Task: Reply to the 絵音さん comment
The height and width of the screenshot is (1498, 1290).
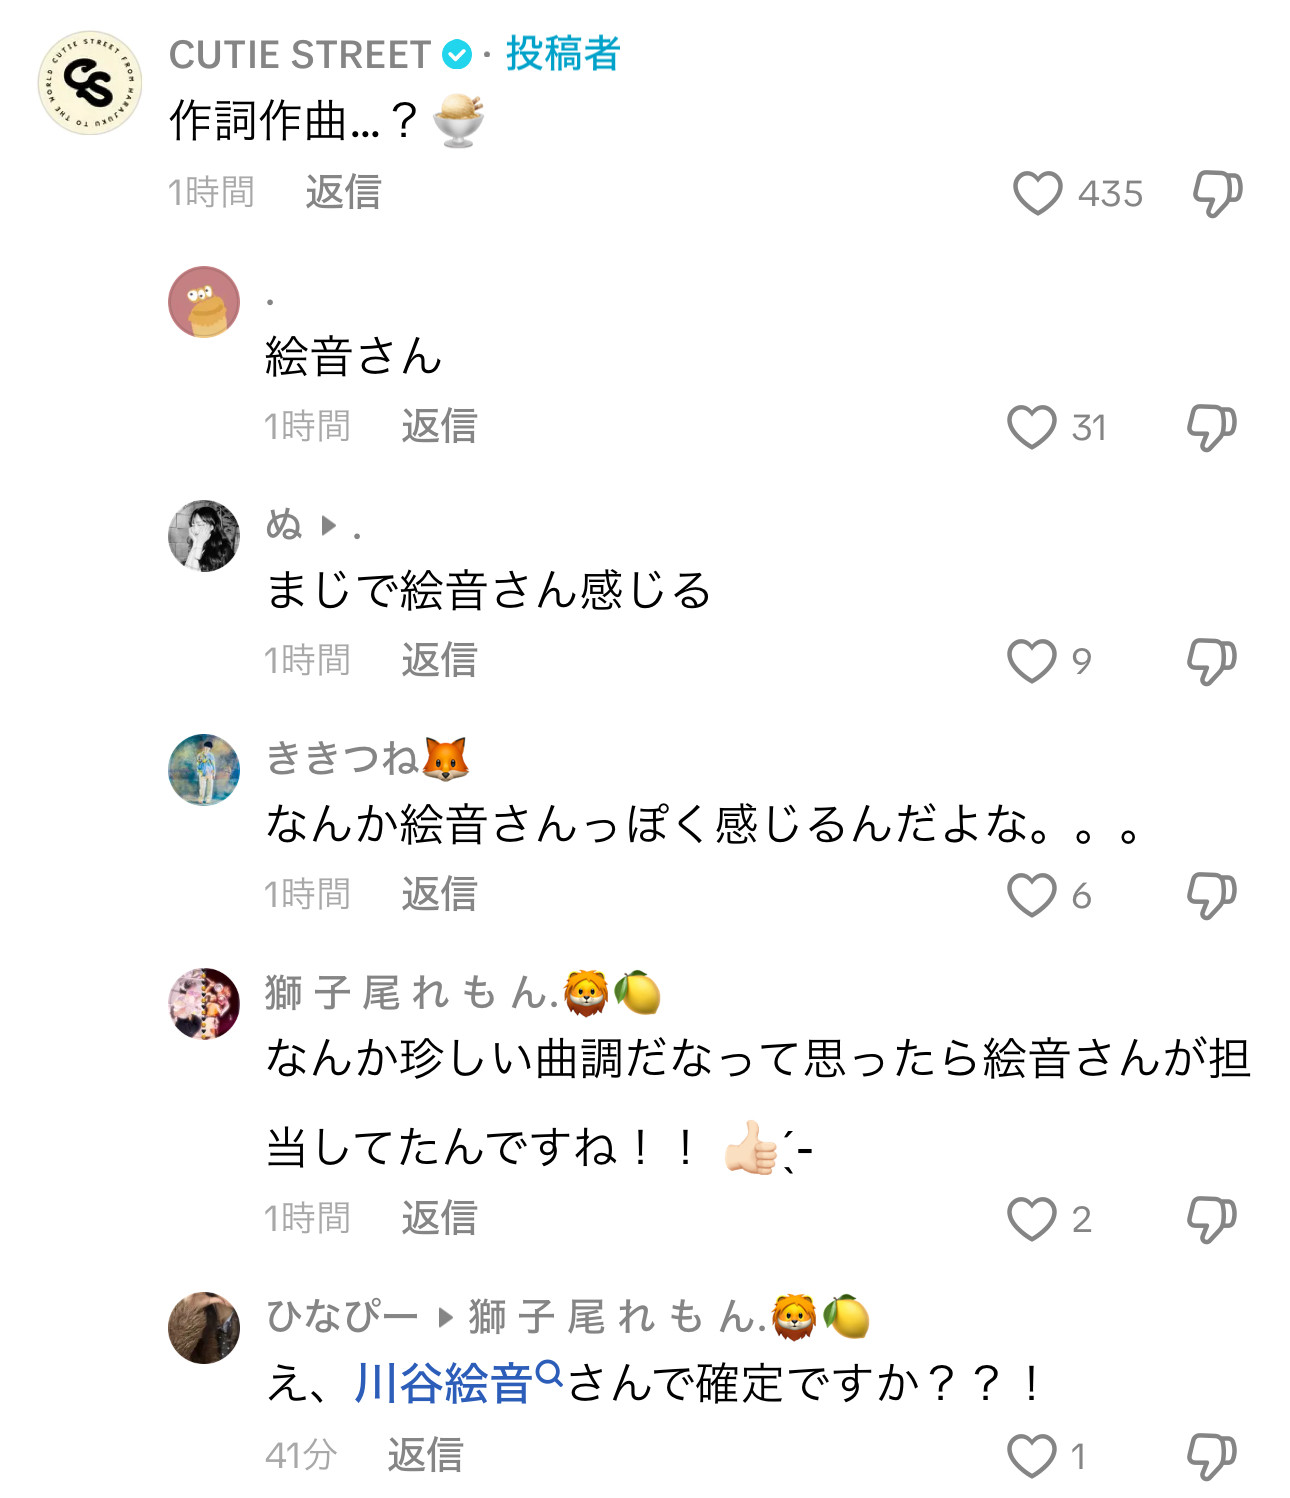Action: [439, 426]
